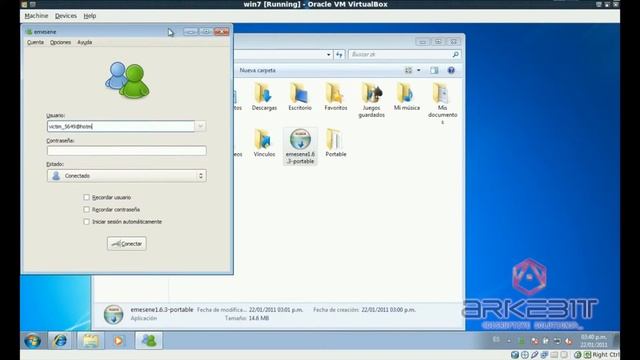Select the Portable folder in Explorer
Screen dimensions: 640x360
(x=336, y=143)
